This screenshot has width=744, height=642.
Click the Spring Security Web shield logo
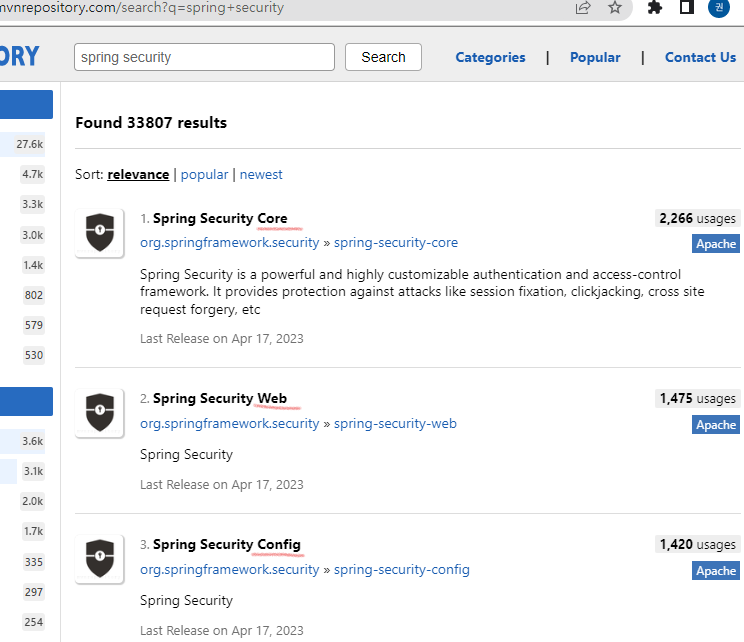(100, 413)
